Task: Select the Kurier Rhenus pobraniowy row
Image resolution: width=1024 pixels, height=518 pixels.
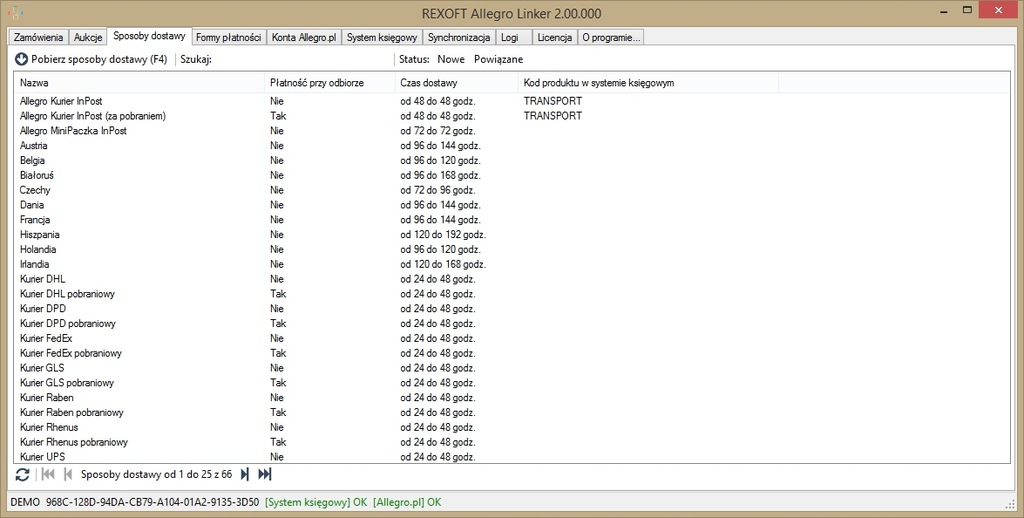Action: tap(512, 442)
